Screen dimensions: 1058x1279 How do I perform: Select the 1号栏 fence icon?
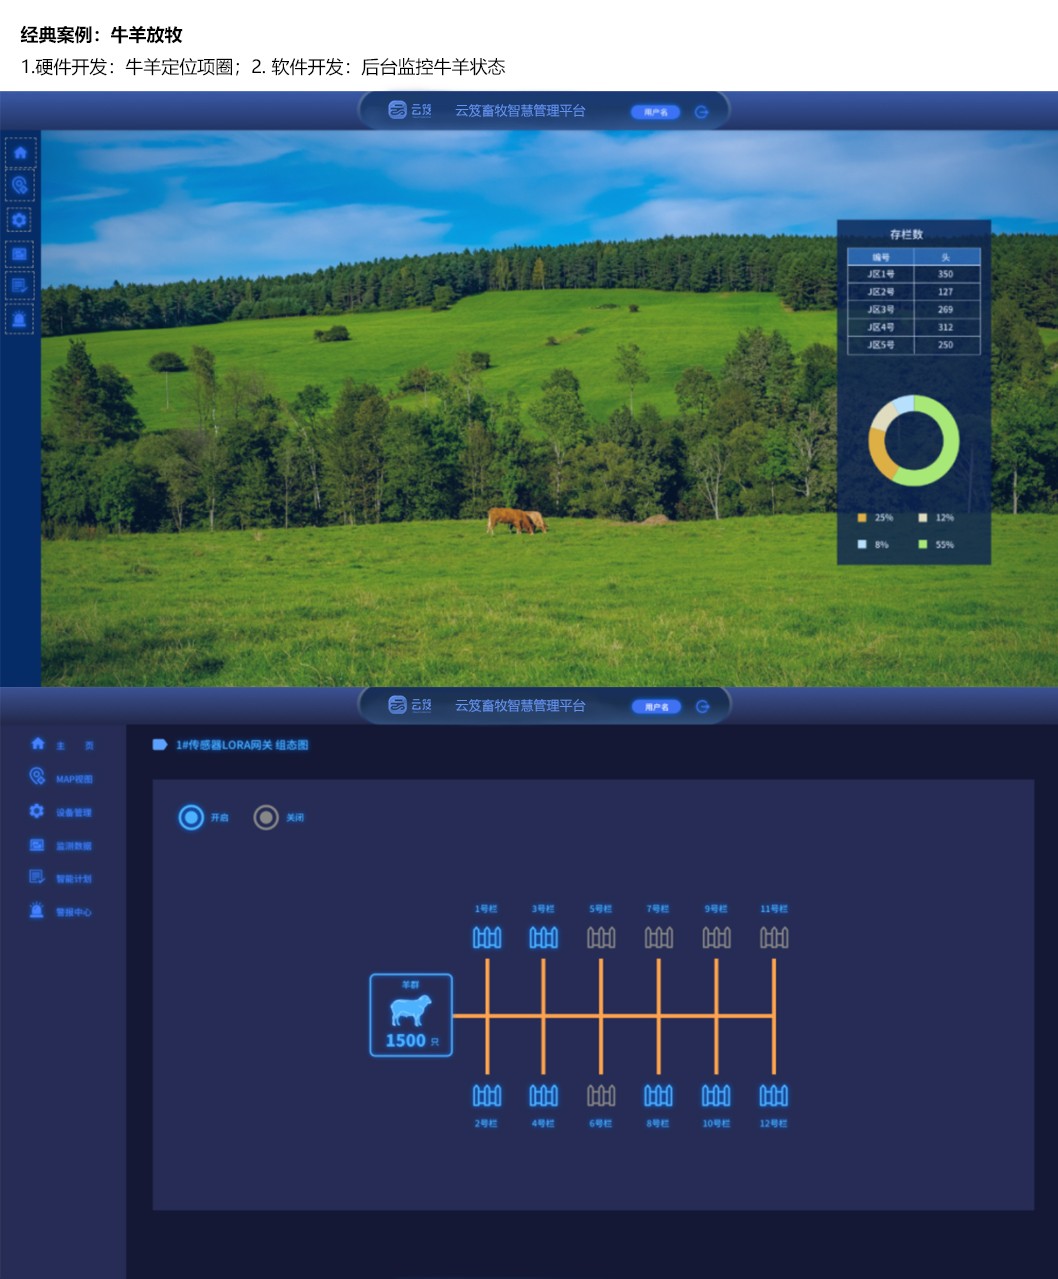pos(487,937)
